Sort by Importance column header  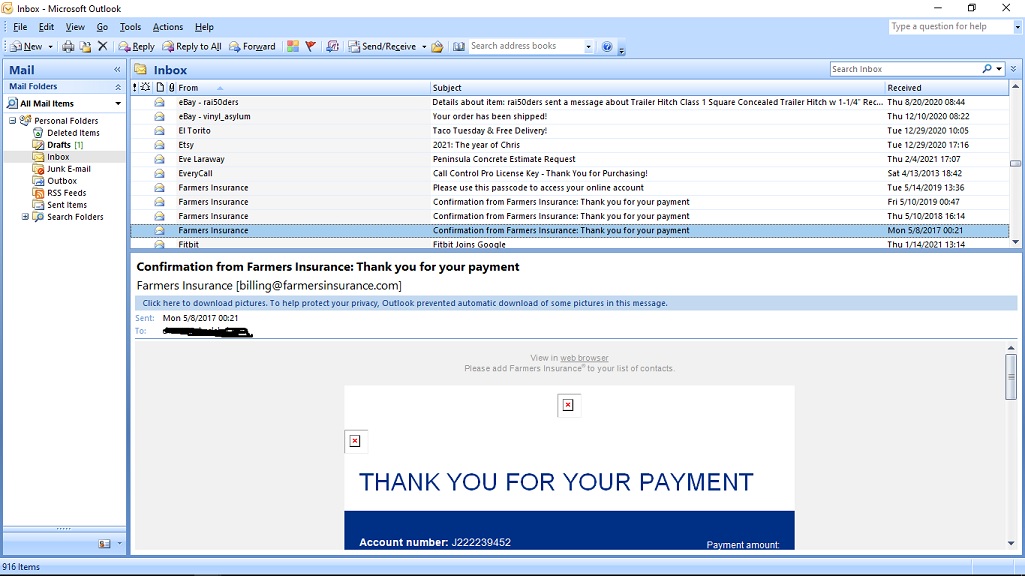click(x=135, y=87)
